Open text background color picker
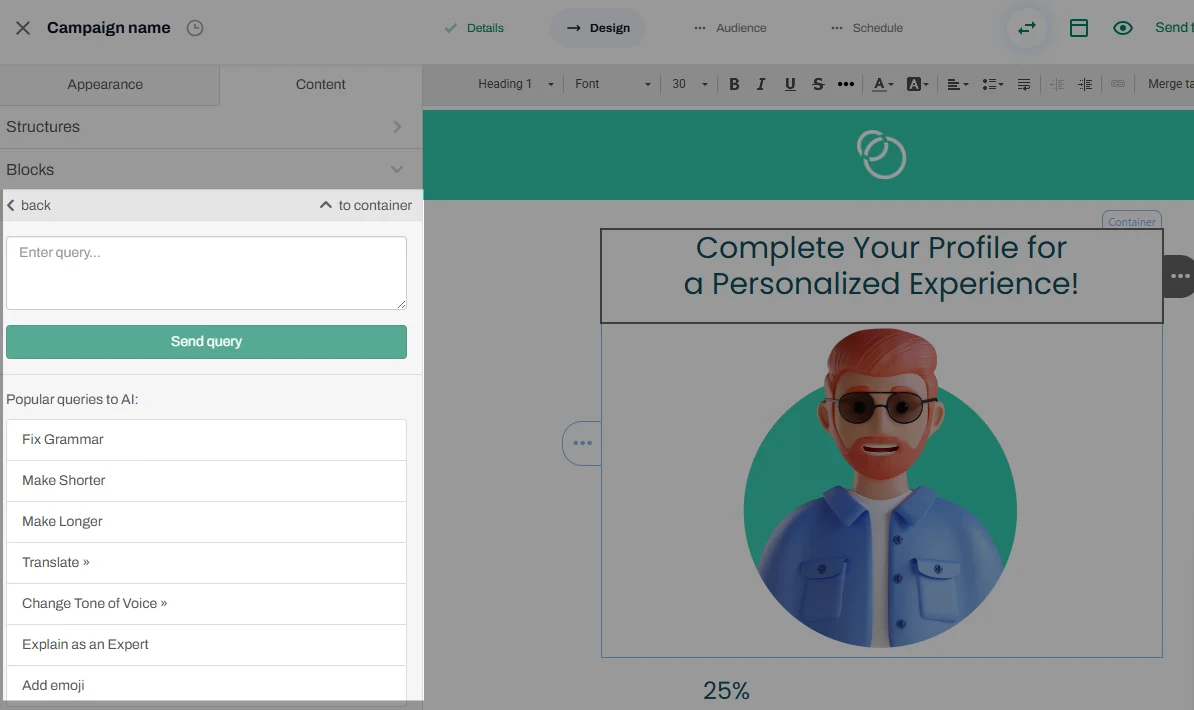The width and height of the screenshot is (1194, 710). click(917, 85)
